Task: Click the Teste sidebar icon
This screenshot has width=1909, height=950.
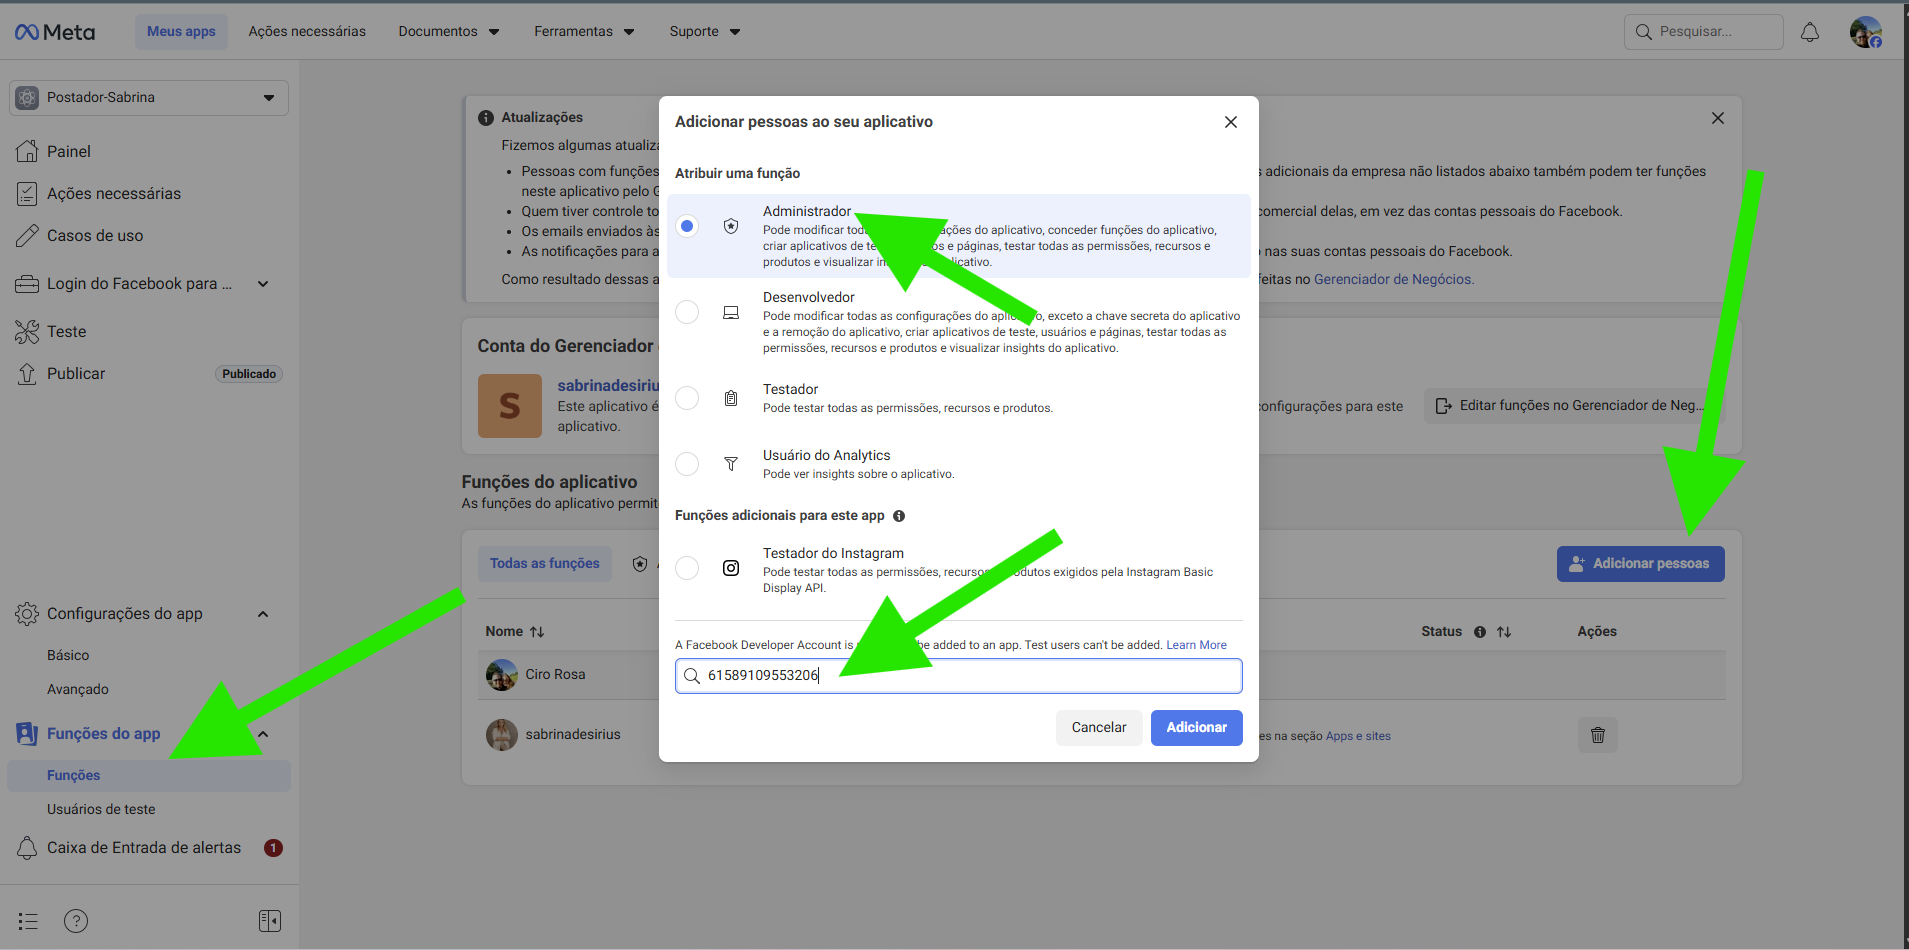Action: pyautogui.click(x=27, y=331)
